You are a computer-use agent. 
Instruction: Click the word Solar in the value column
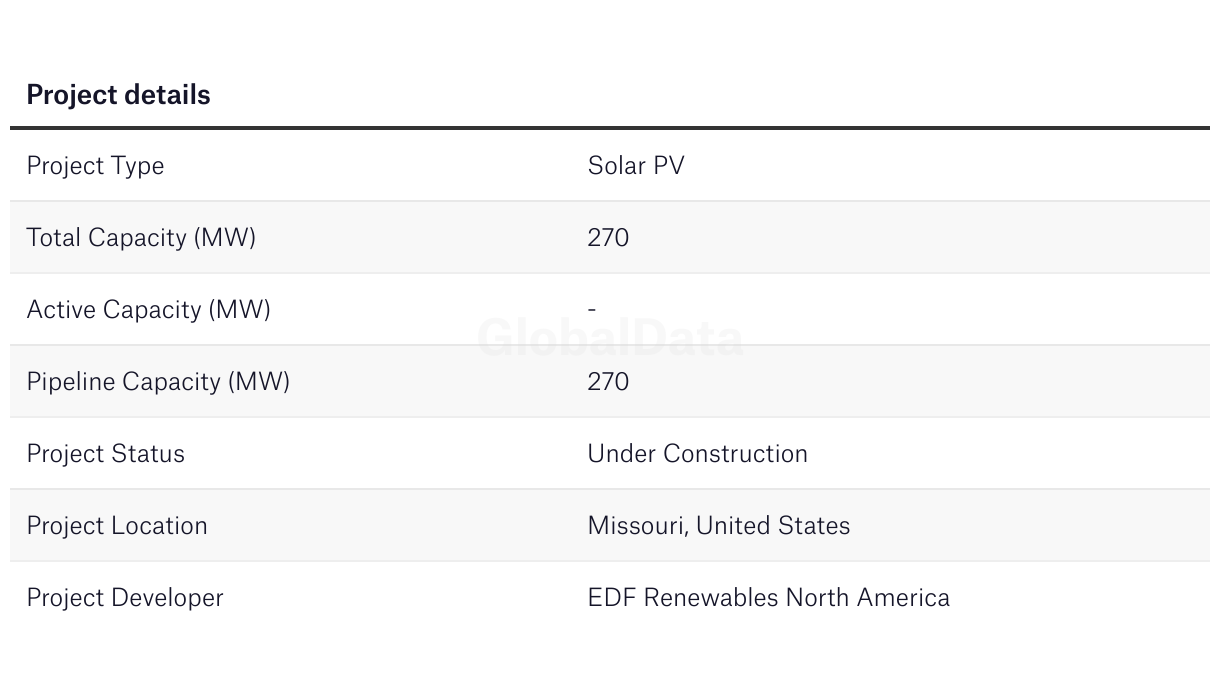(x=616, y=166)
